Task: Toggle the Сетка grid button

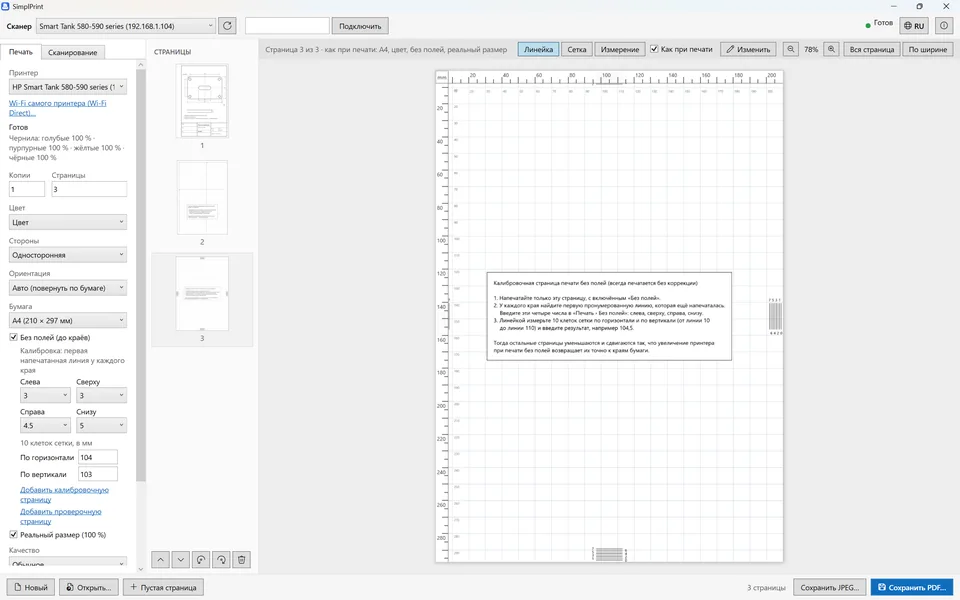Action: tap(577, 50)
